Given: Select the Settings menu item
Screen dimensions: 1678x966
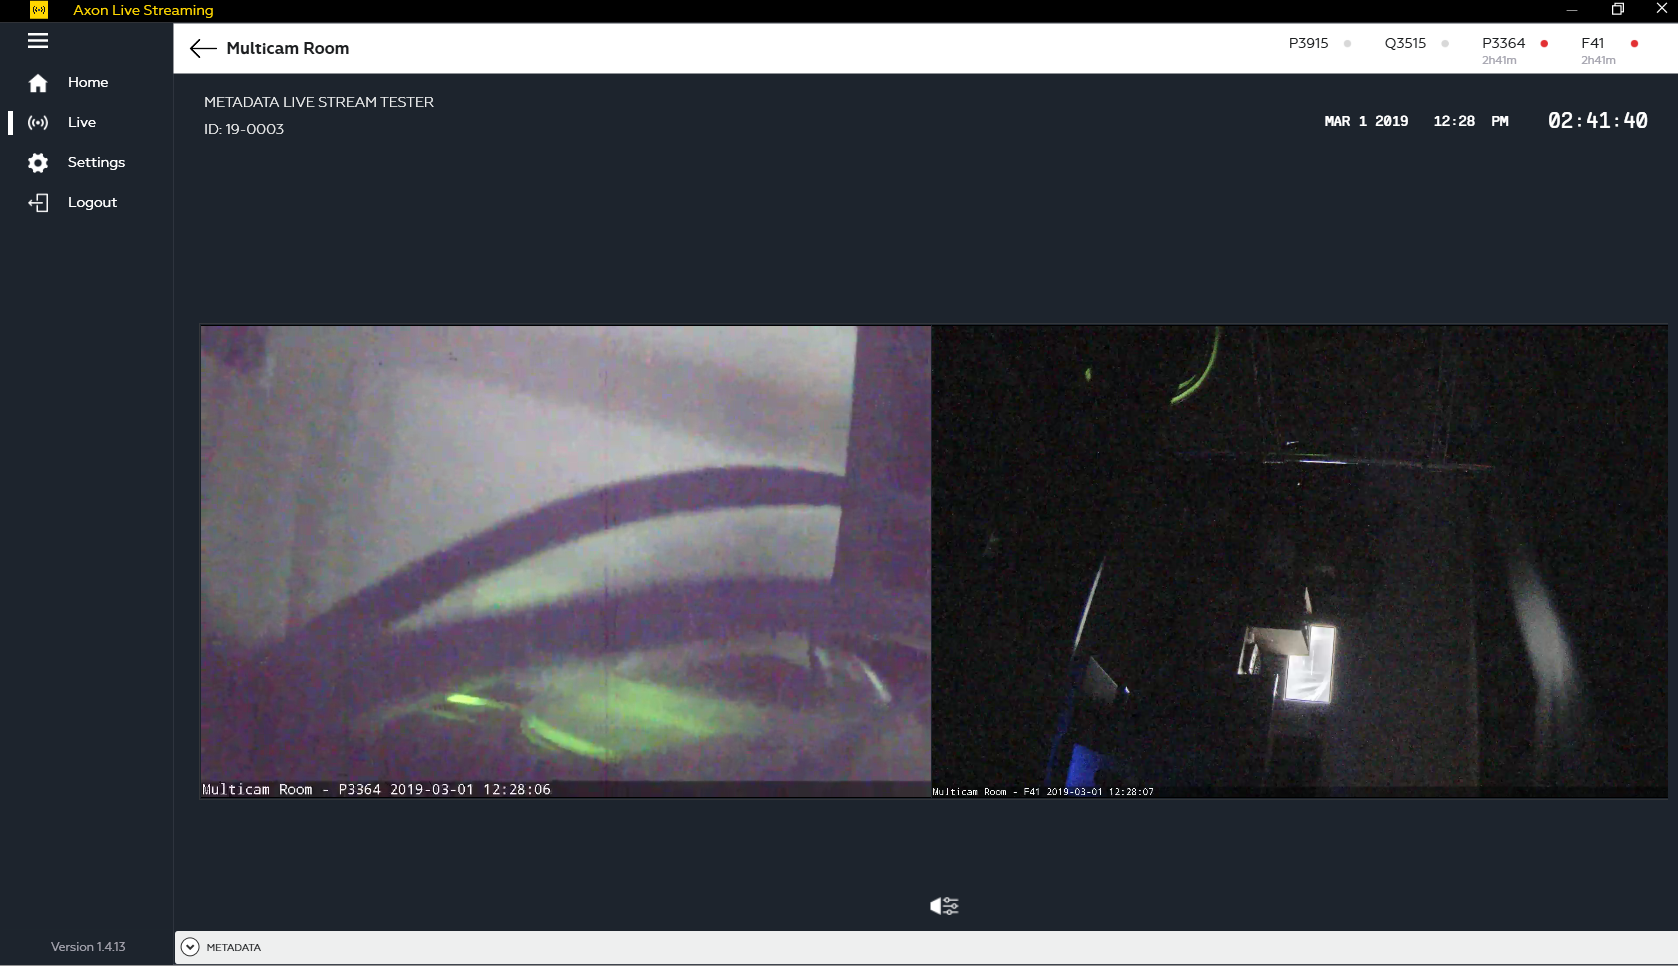Looking at the screenshot, I should click(96, 163).
